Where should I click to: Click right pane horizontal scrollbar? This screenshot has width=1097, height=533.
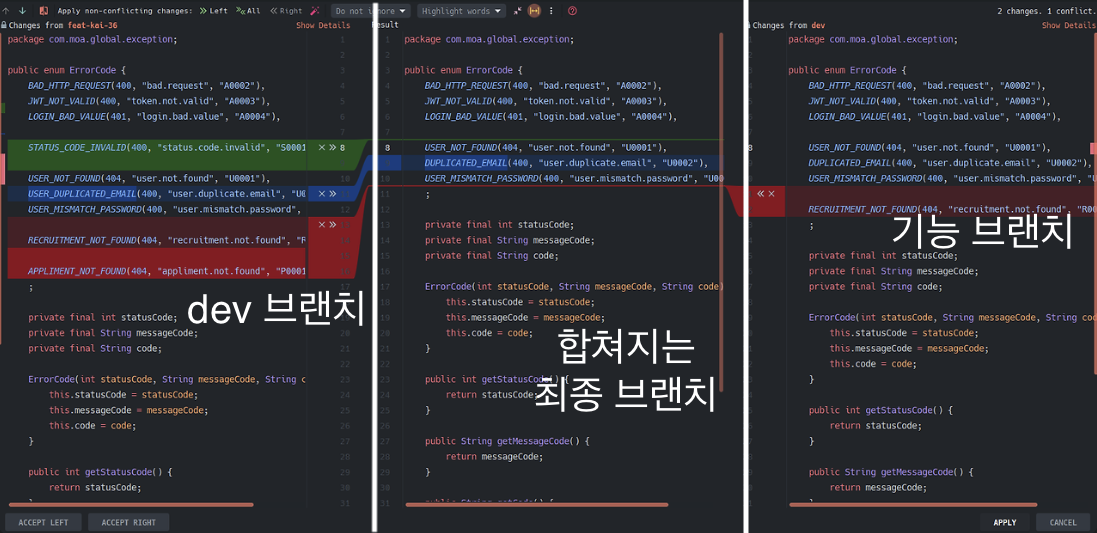(x=913, y=504)
